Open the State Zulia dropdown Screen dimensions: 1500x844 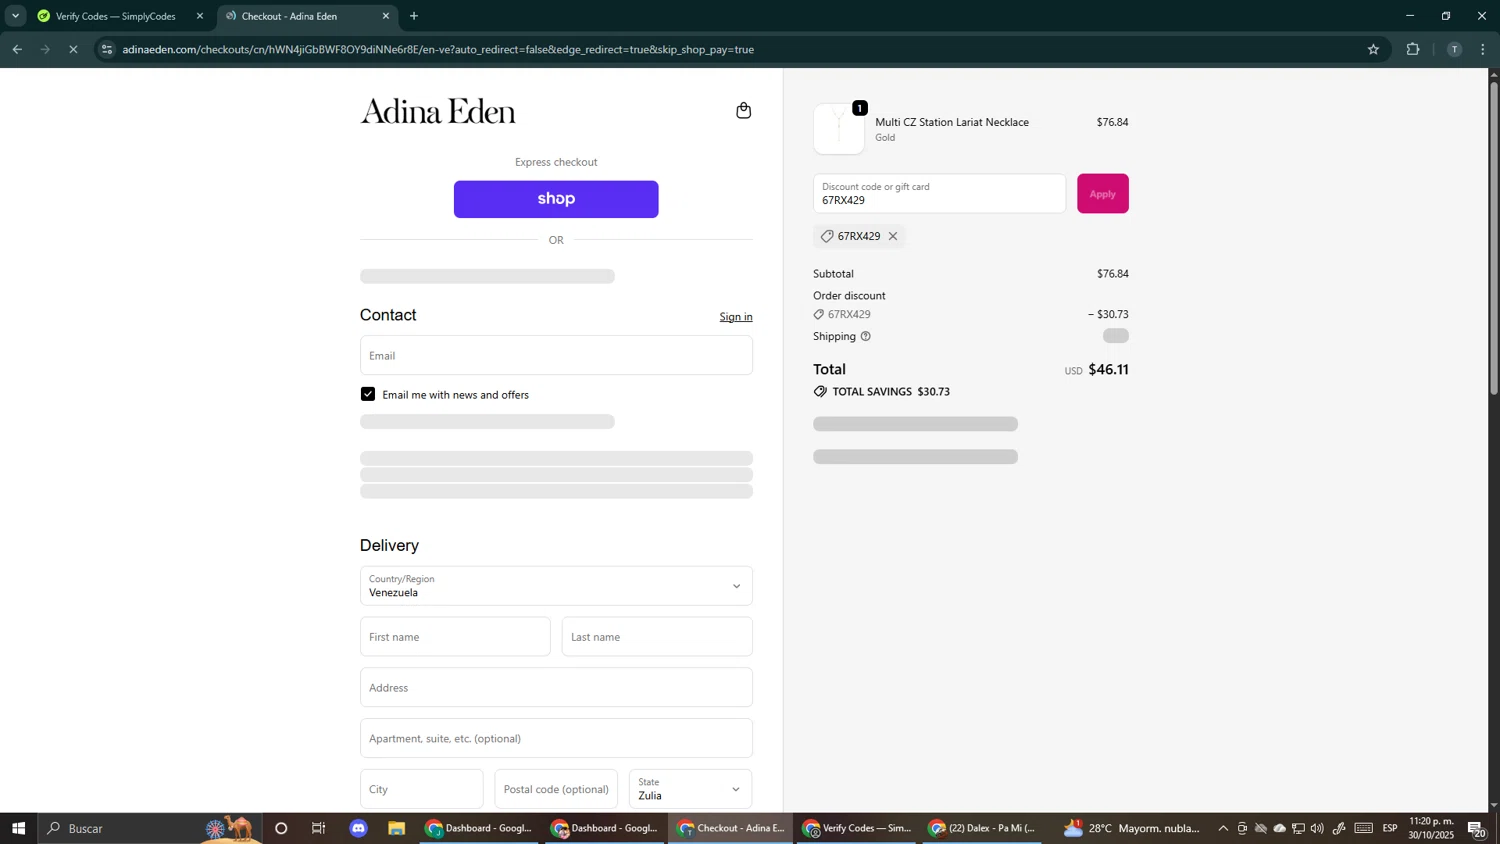point(691,789)
